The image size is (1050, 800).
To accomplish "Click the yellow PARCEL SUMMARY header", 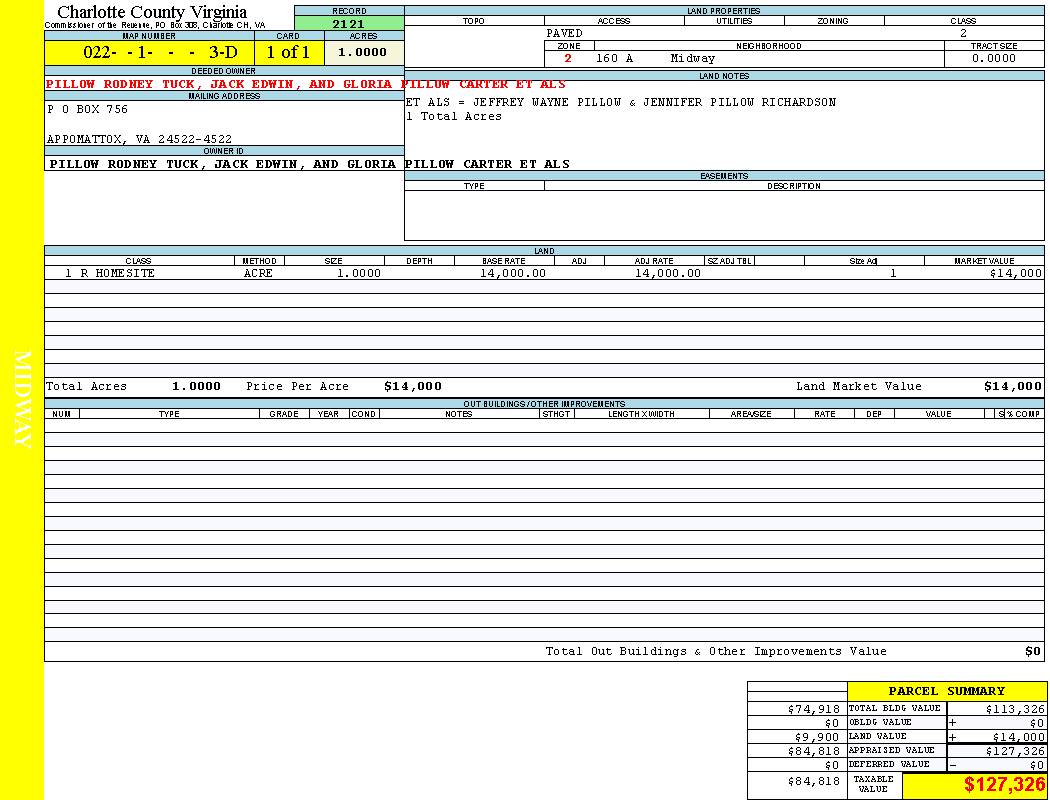I will (946, 691).
